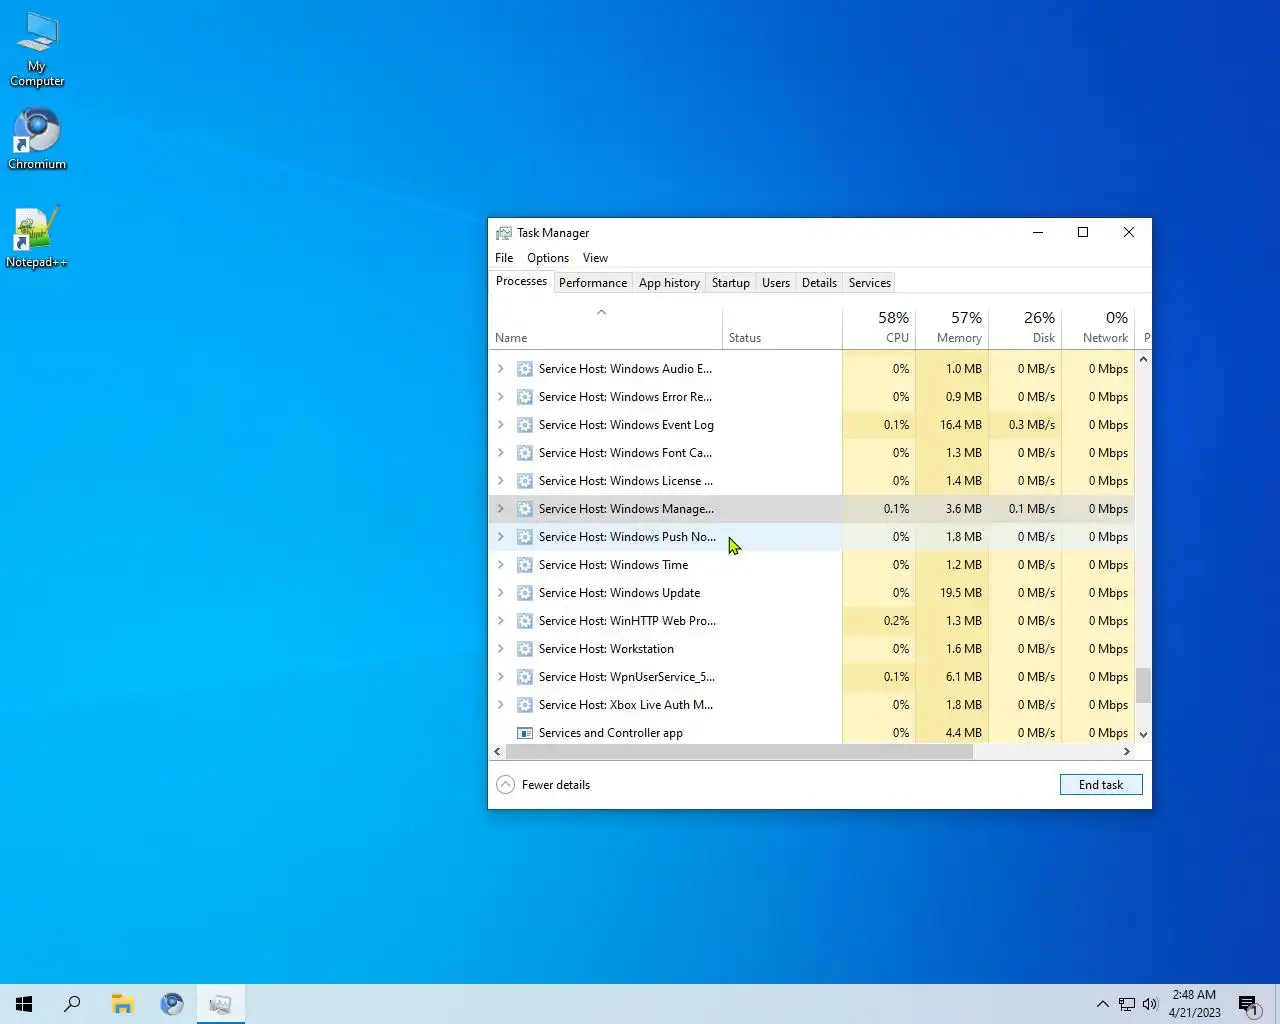
Task: Click the gear icon of Windows Manage... row
Action: tap(524, 509)
